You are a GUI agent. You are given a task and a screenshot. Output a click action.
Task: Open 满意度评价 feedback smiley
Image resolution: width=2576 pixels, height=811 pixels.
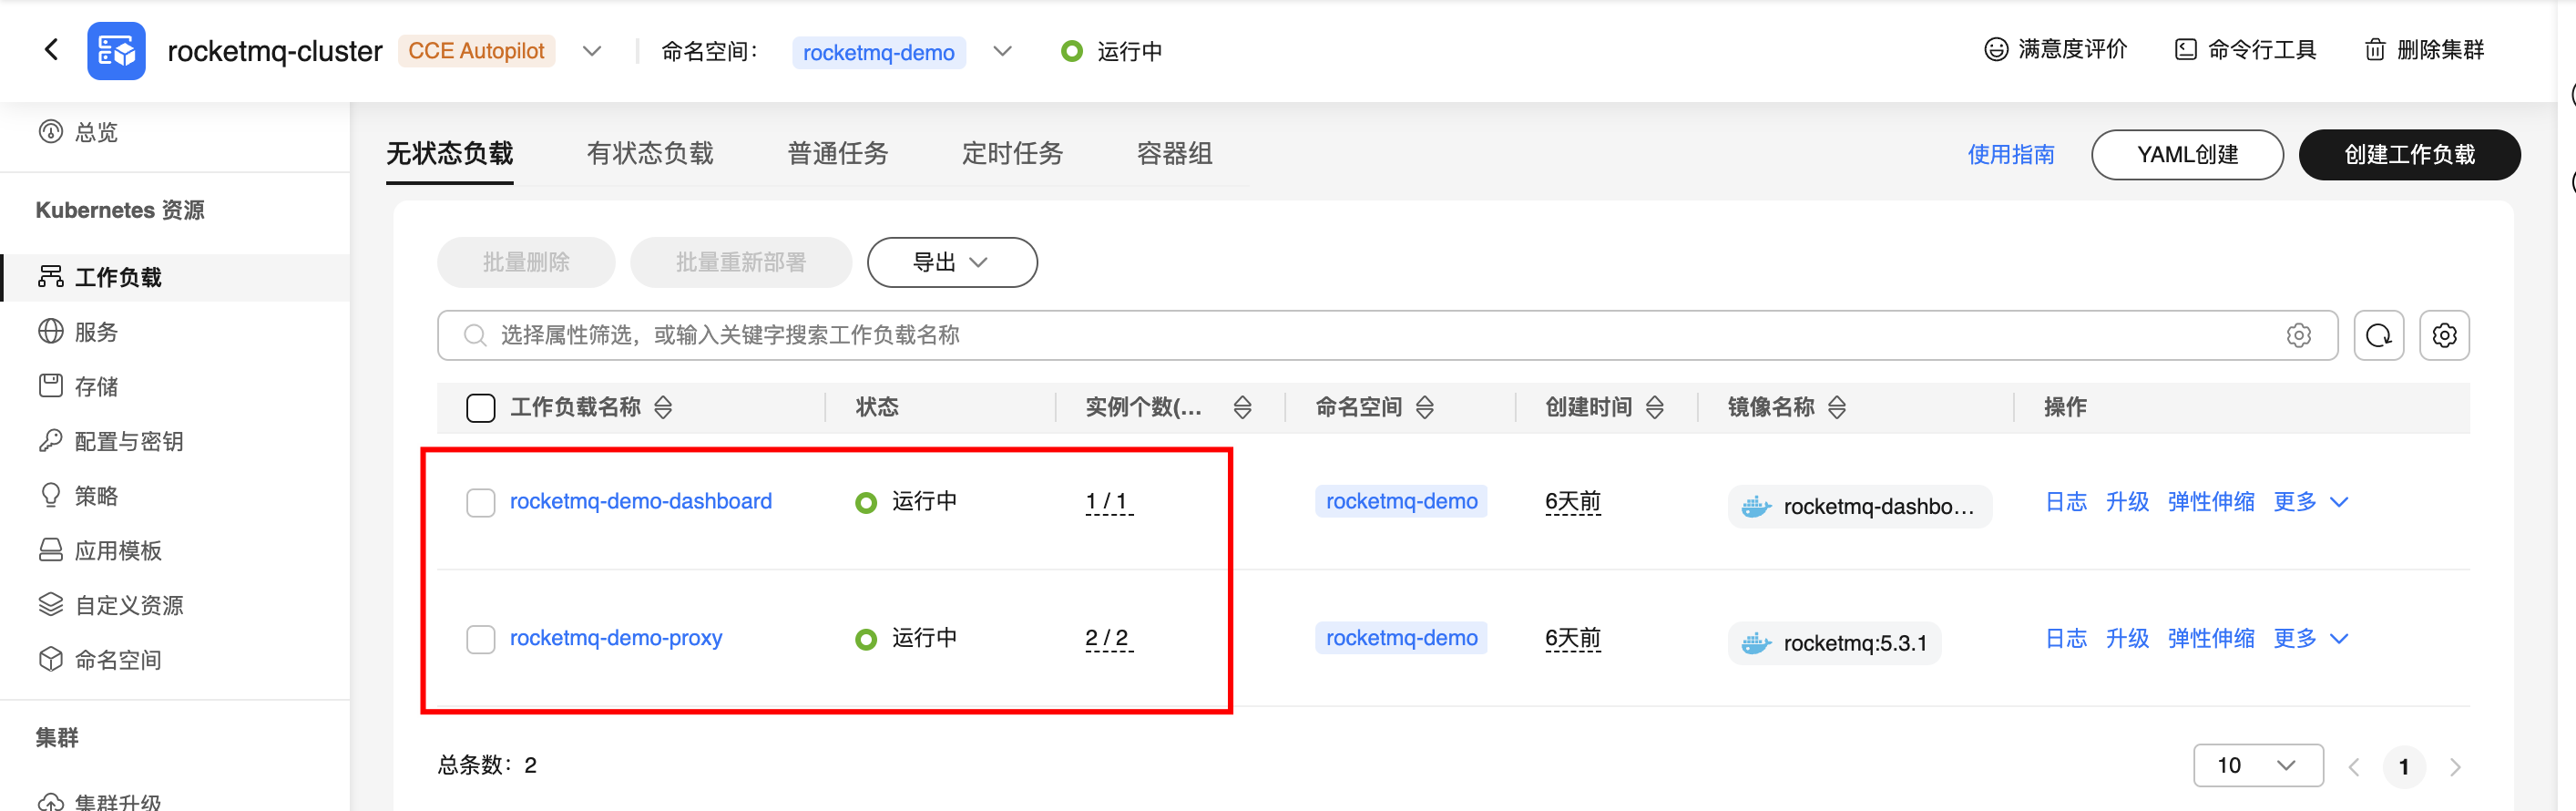[x=1995, y=49]
